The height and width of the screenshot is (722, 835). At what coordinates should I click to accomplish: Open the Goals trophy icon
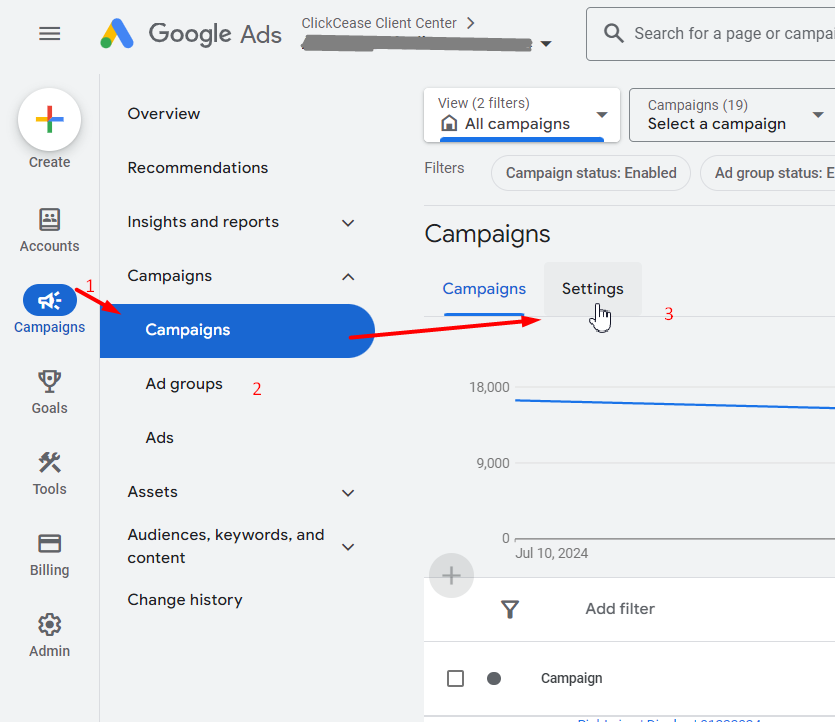point(50,381)
